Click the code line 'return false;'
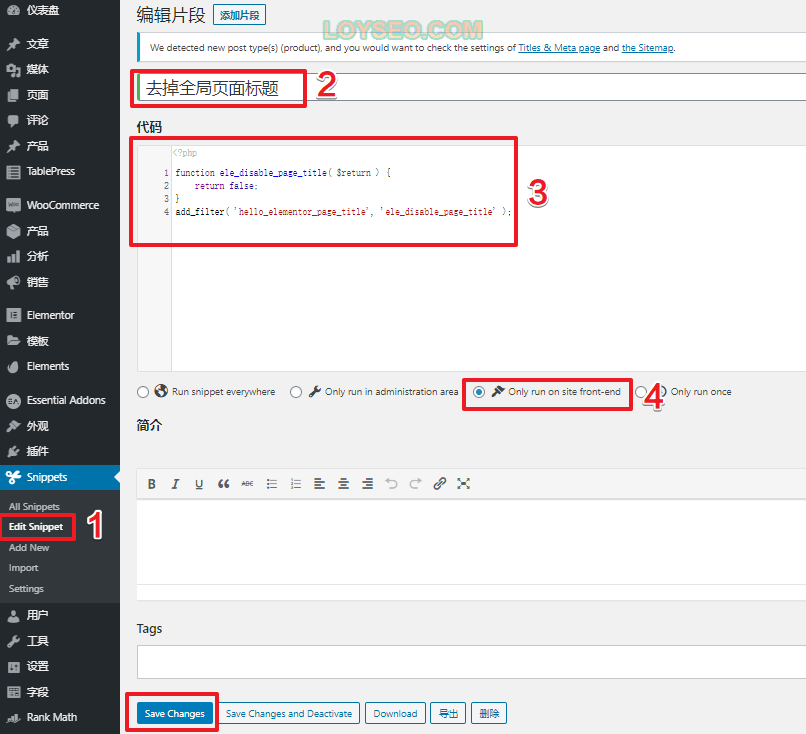This screenshot has width=806, height=734. click(226, 186)
